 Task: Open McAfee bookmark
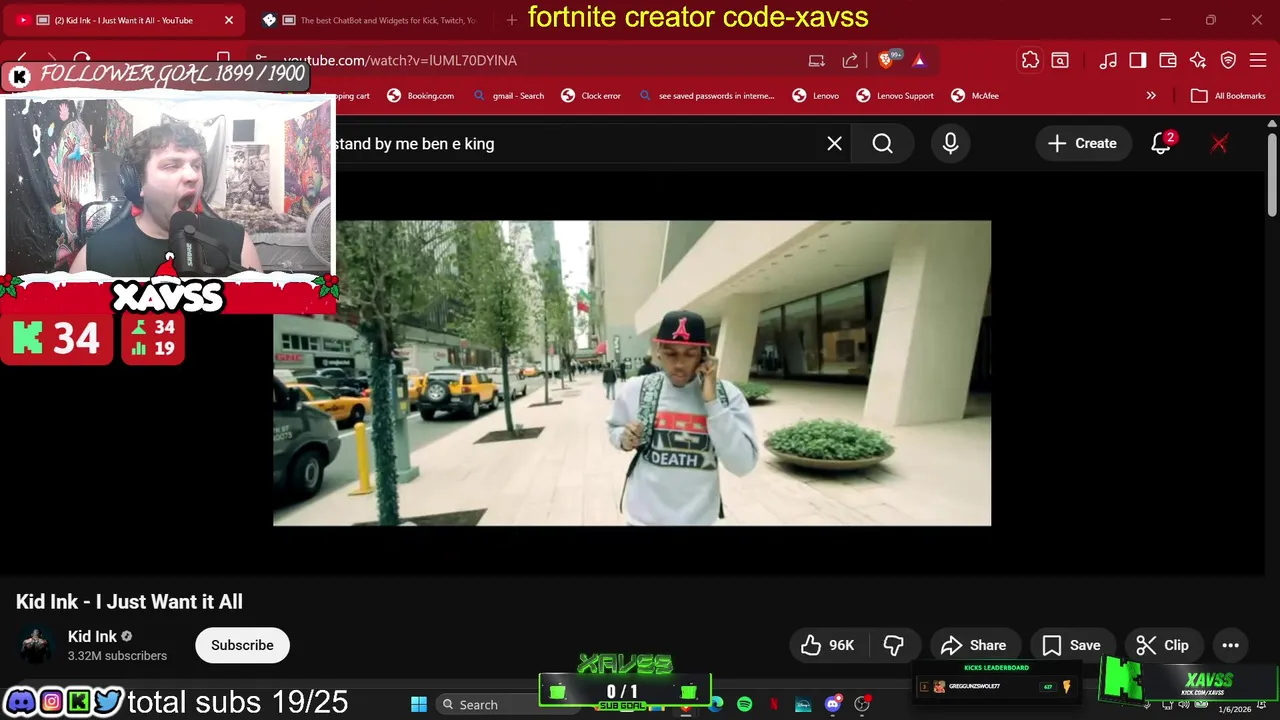(974, 96)
